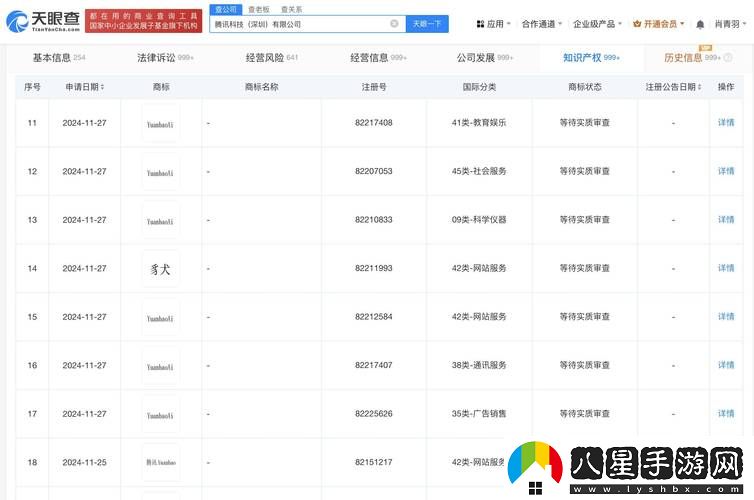Click the red promotional banner by the logo
Viewport: 754px width, 500px height.
(x=143, y=21)
